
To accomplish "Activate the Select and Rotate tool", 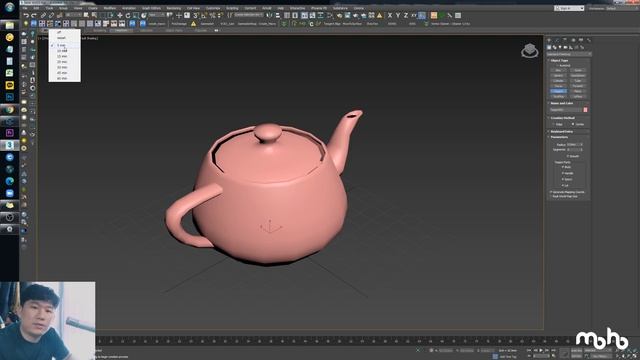I will tap(128, 16).
